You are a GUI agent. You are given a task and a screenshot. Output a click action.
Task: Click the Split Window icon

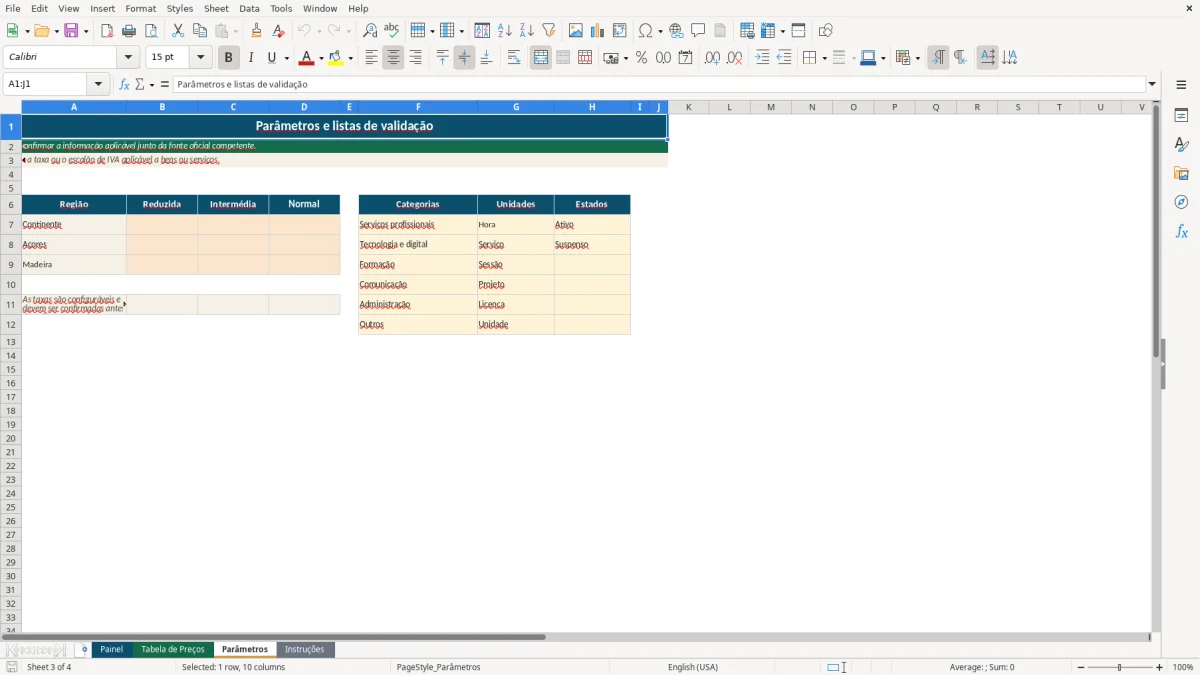tap(798, 31)
